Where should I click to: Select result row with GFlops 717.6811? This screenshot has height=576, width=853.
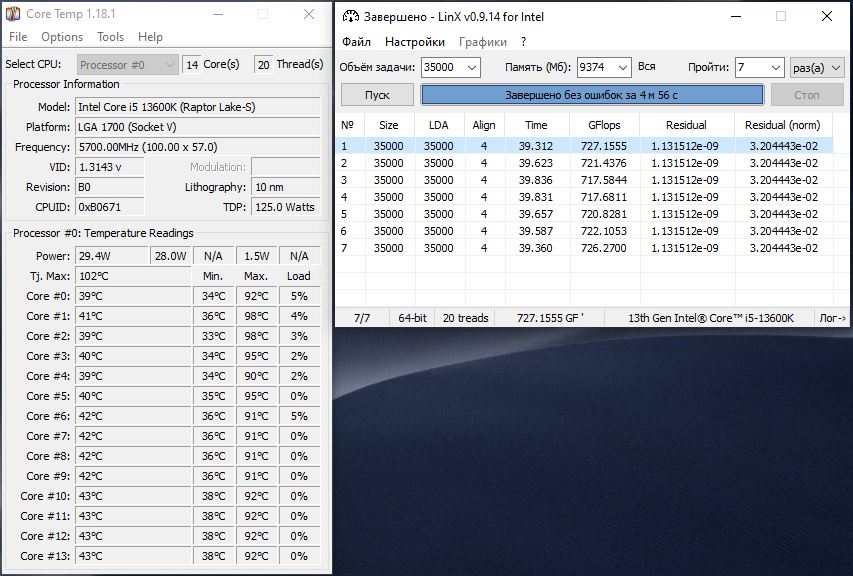coord(584,197)
